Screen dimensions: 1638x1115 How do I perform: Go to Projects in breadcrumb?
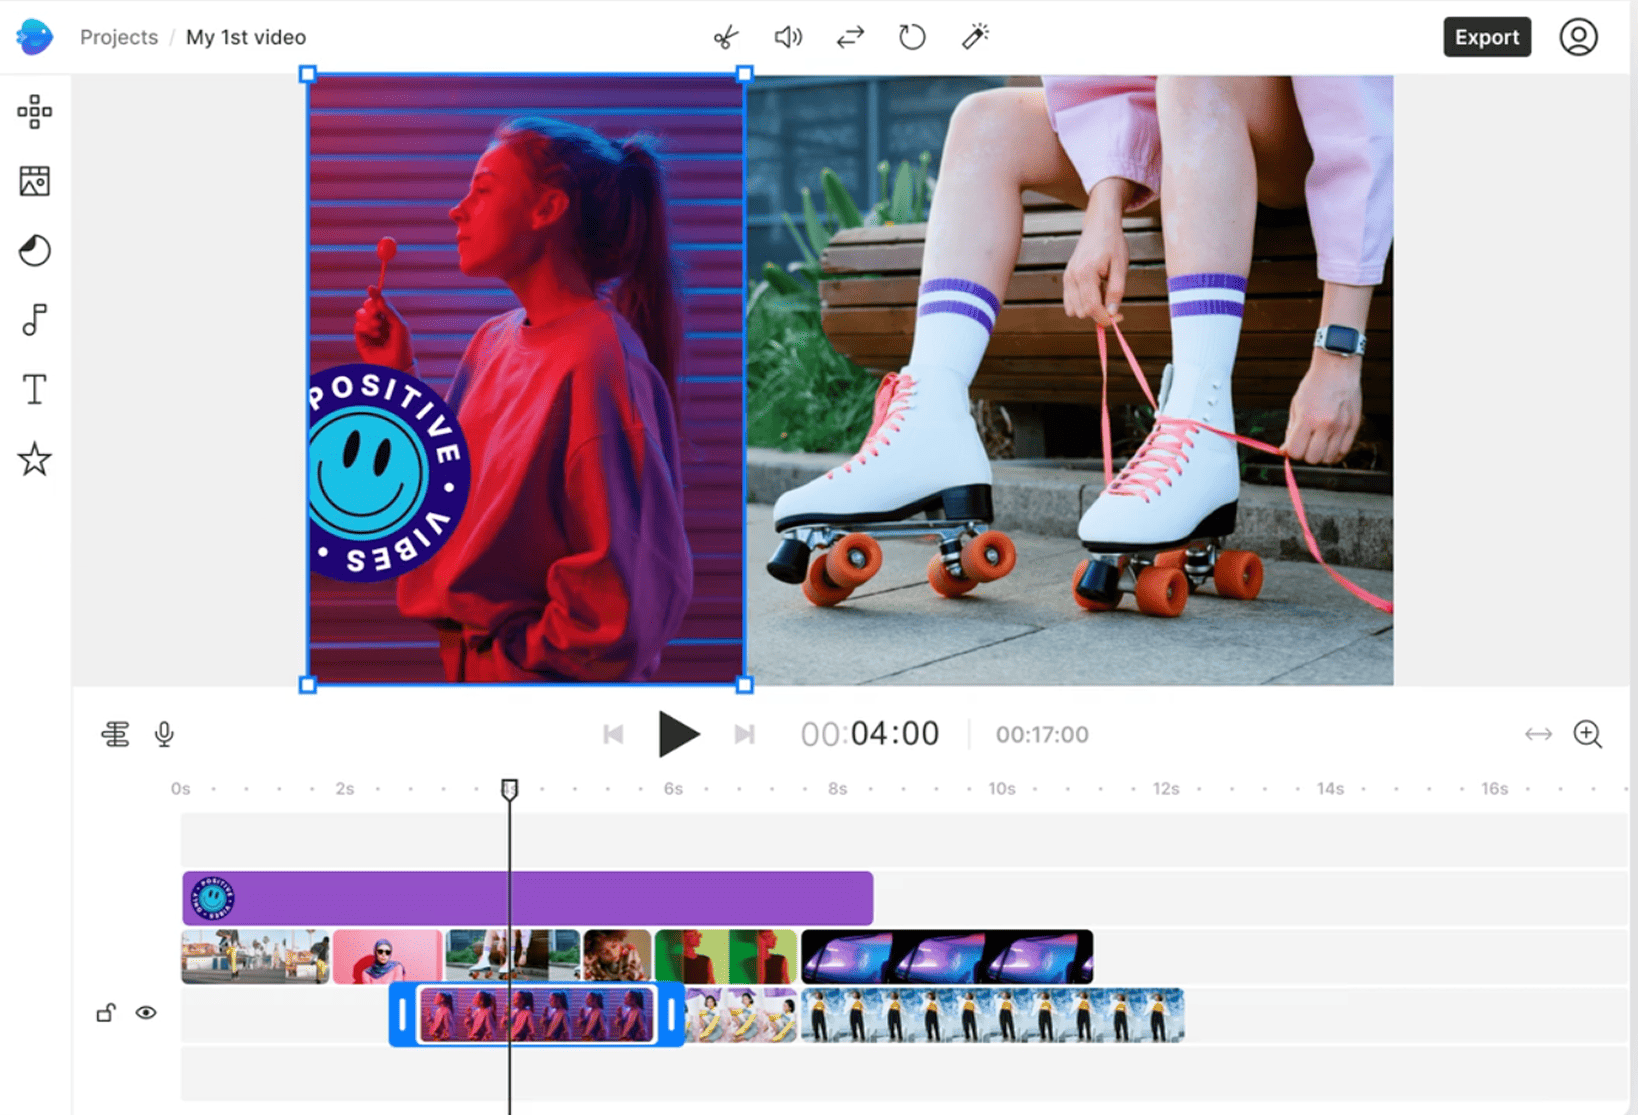tap(119, 37)
